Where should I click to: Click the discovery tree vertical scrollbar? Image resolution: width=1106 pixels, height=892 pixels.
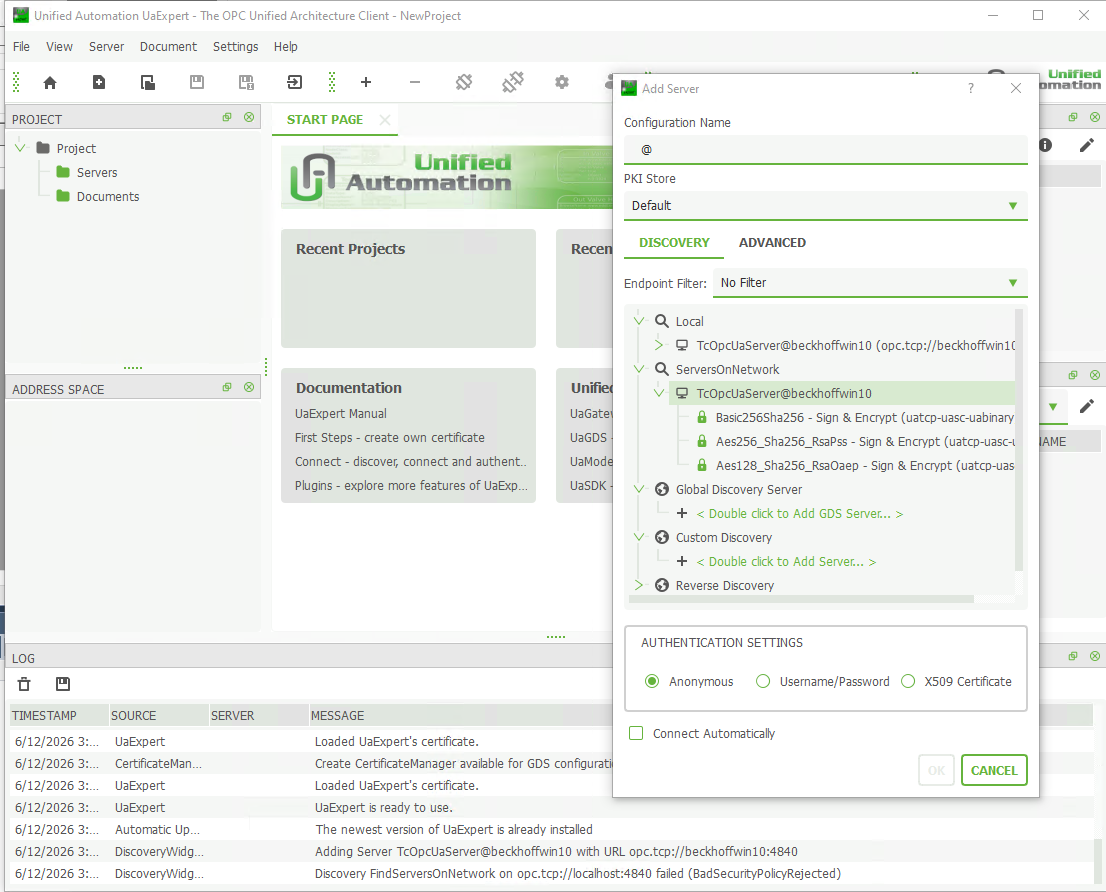click(1019, 440)
